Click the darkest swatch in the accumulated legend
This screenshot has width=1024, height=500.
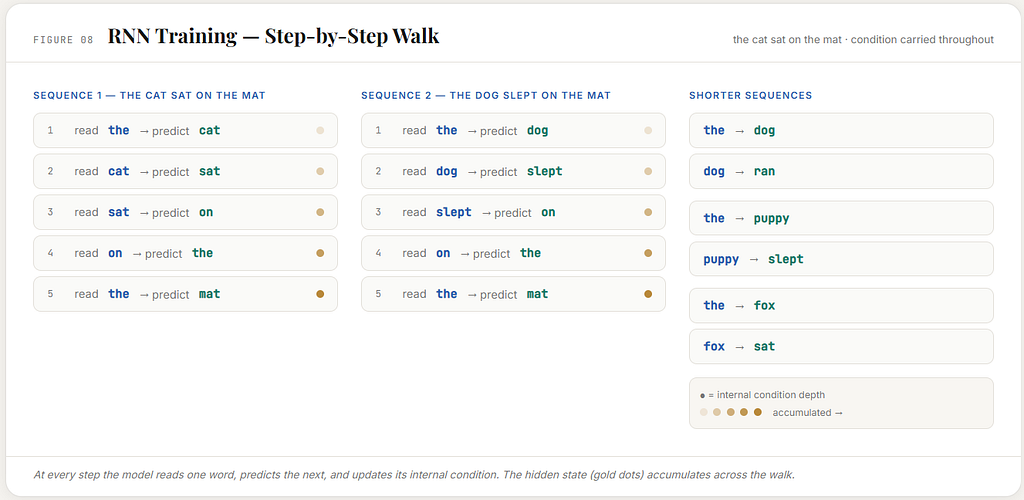758,412
